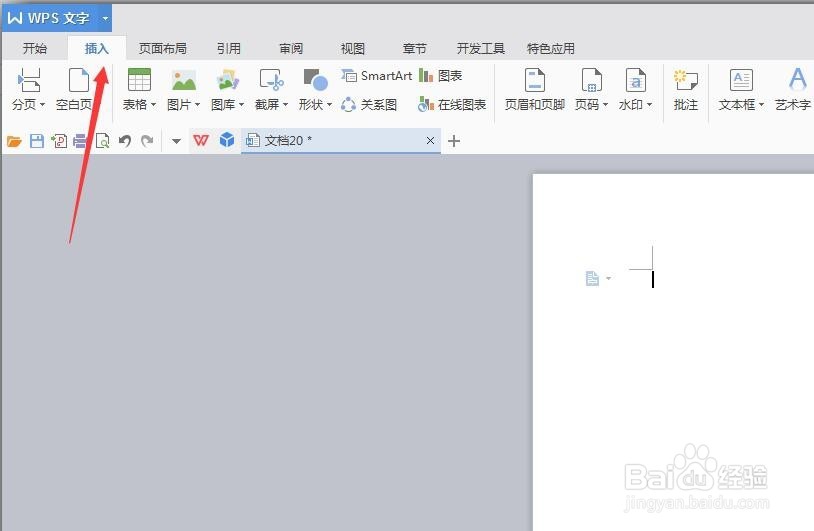Open the 开发工具 tab

point(481,49)
